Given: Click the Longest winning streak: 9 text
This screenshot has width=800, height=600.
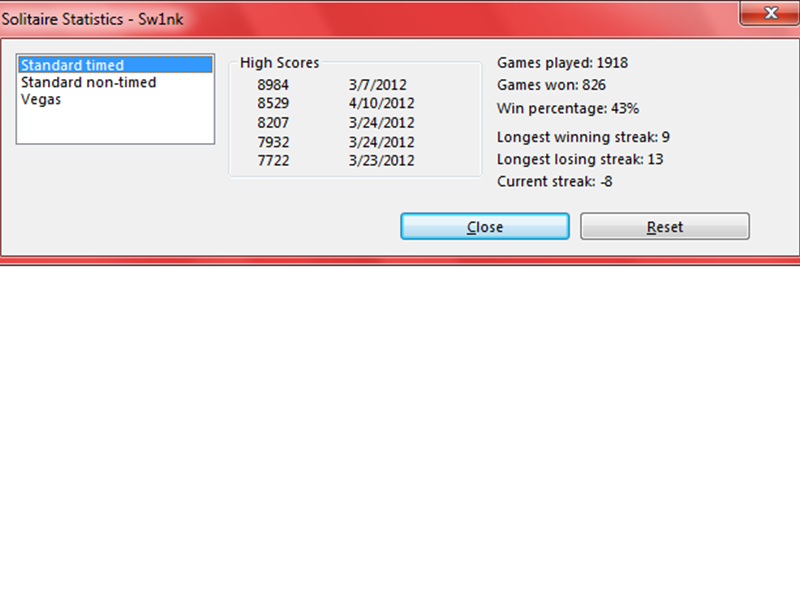Looking at the screenshot, I should [582, 137].
